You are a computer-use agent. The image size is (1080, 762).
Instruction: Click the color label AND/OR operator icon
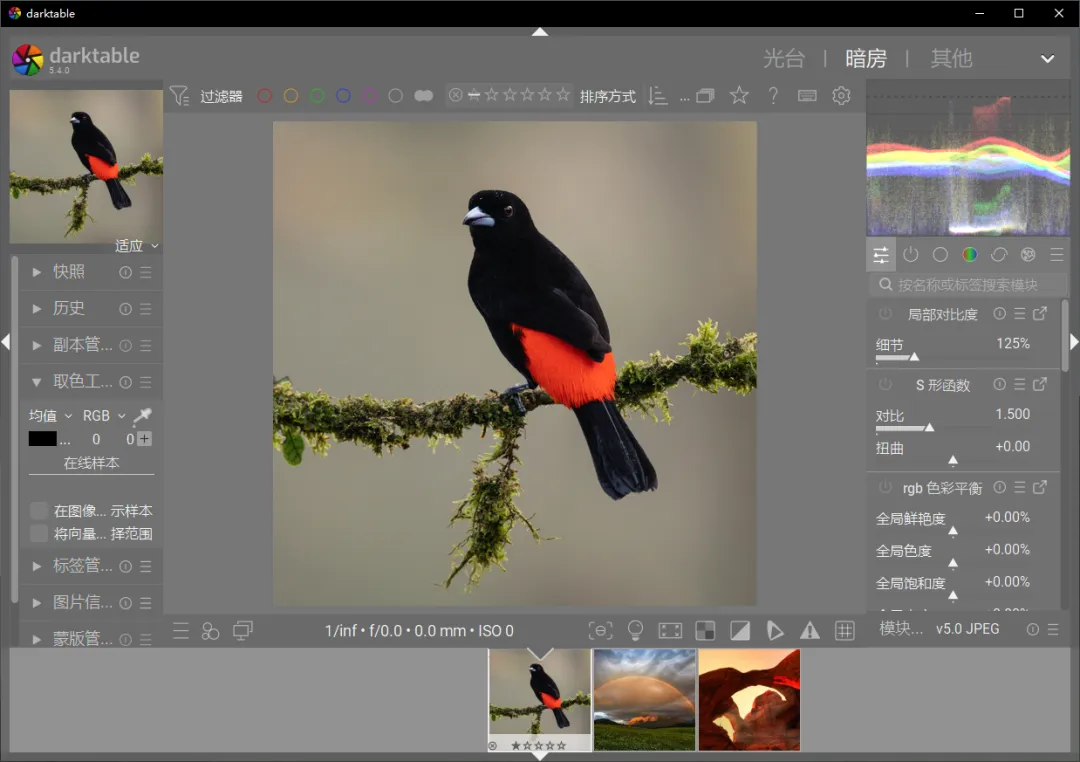coord(424,96)
